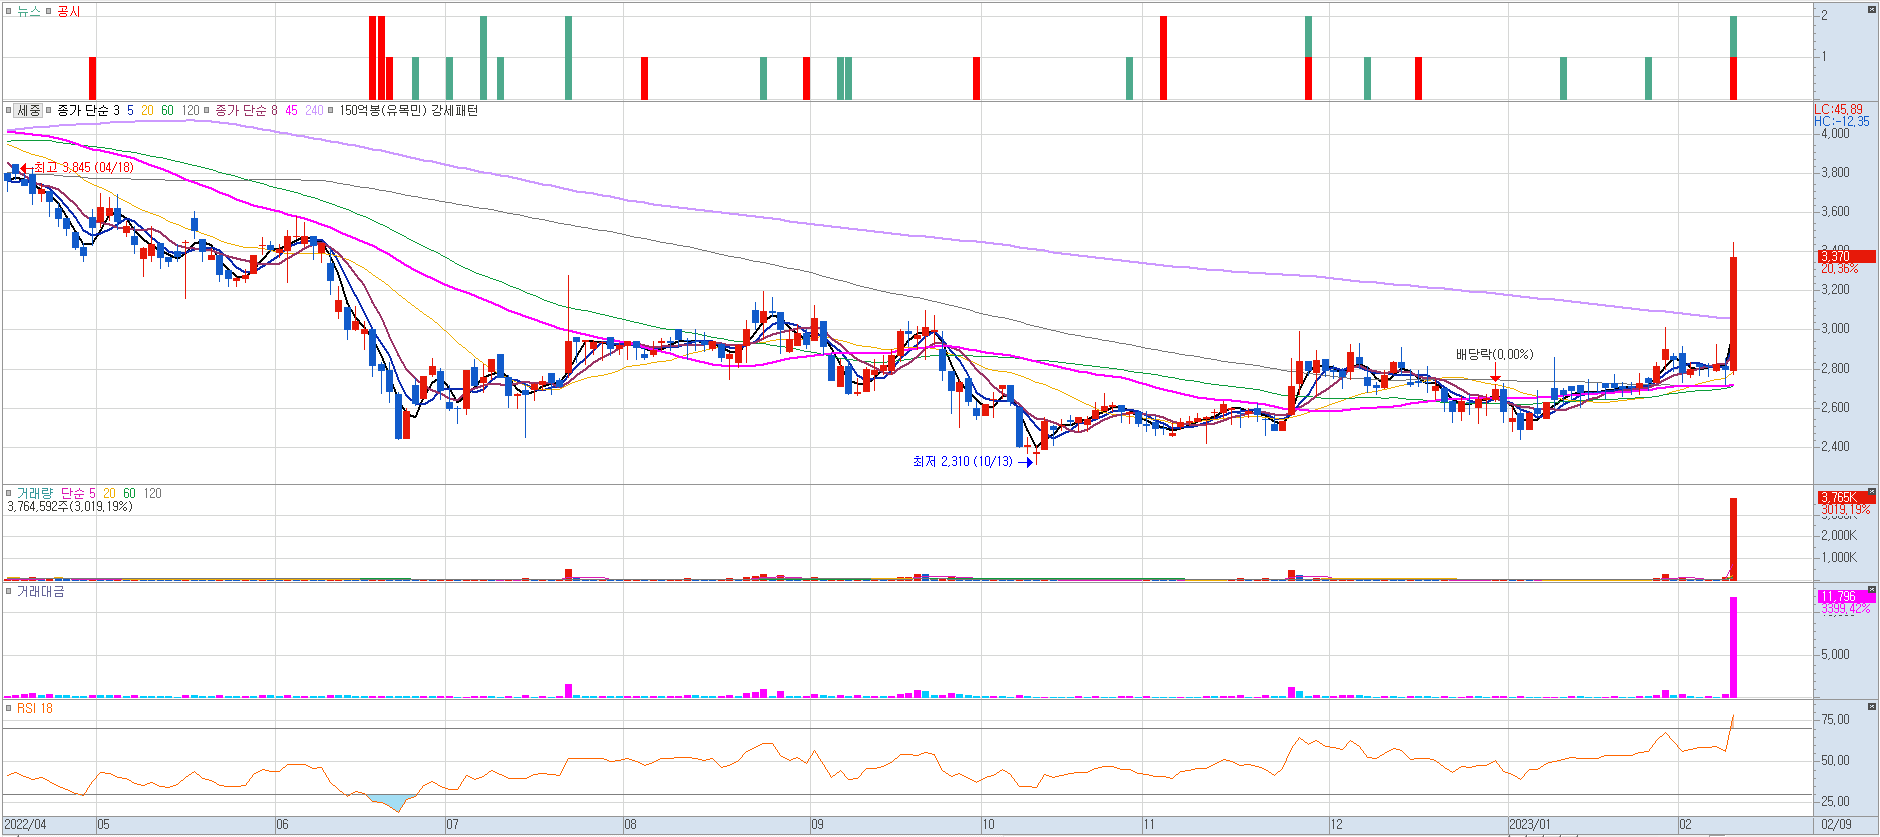Click the square marker beside 거래대금 label
Image resolution: width=1880 pixels, height=837 pixels.
(x=8, y=591)
